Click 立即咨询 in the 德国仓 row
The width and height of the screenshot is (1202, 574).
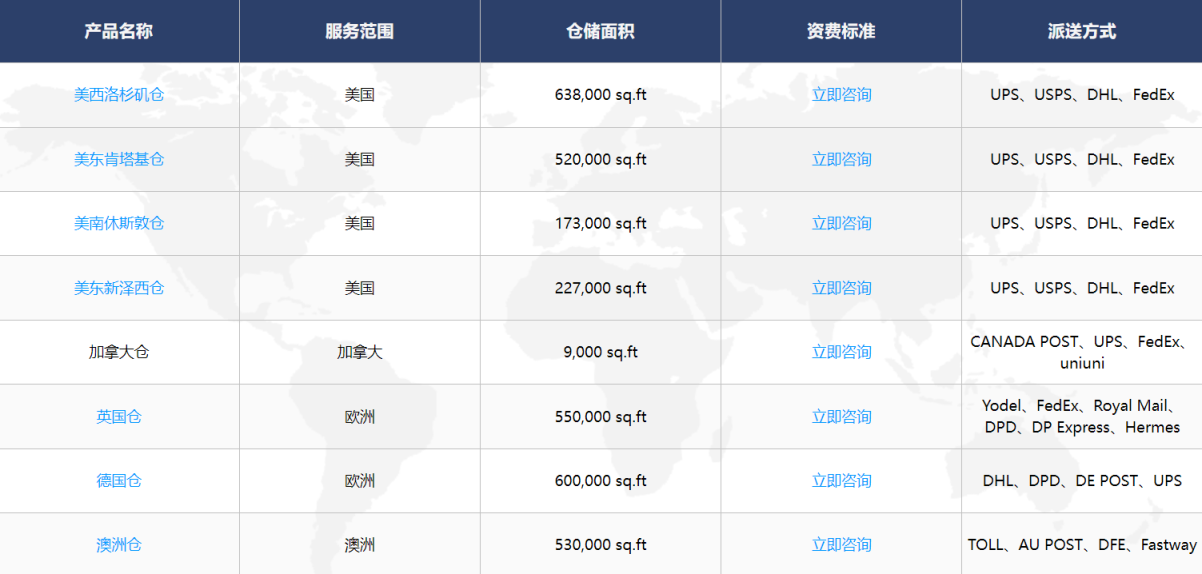(841, 481)
